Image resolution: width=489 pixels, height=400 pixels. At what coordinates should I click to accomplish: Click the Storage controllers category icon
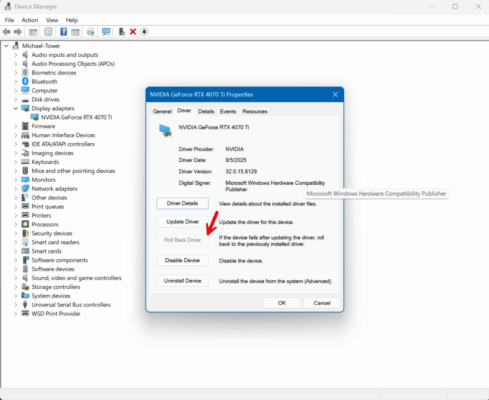pyautogui.click(x=25, y=287)
